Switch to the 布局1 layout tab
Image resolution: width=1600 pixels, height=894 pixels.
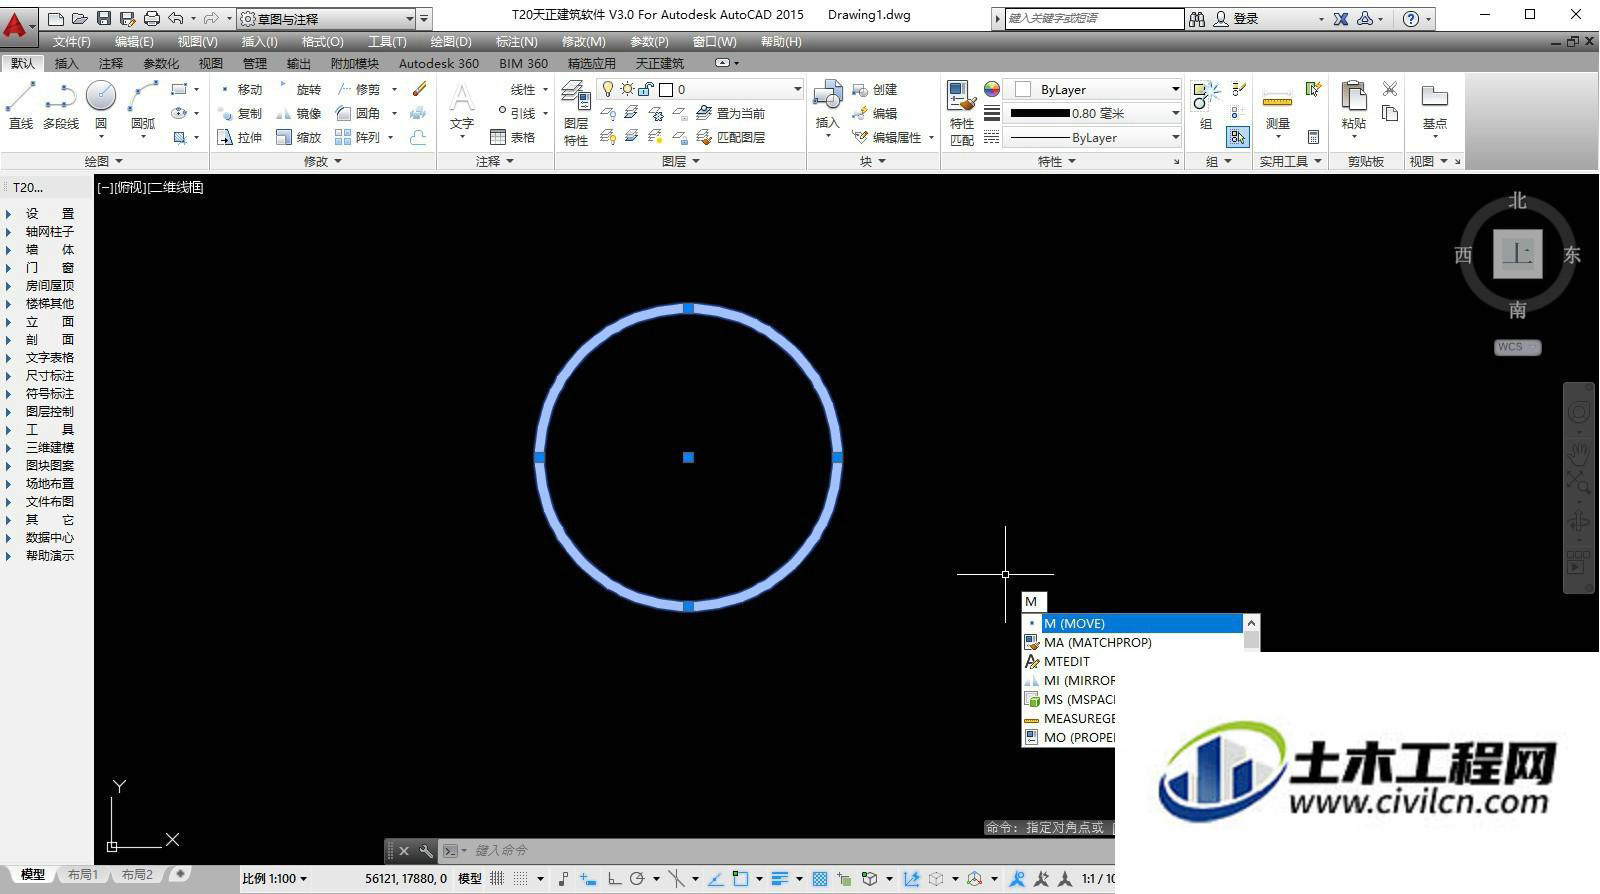tap(83, 874)
